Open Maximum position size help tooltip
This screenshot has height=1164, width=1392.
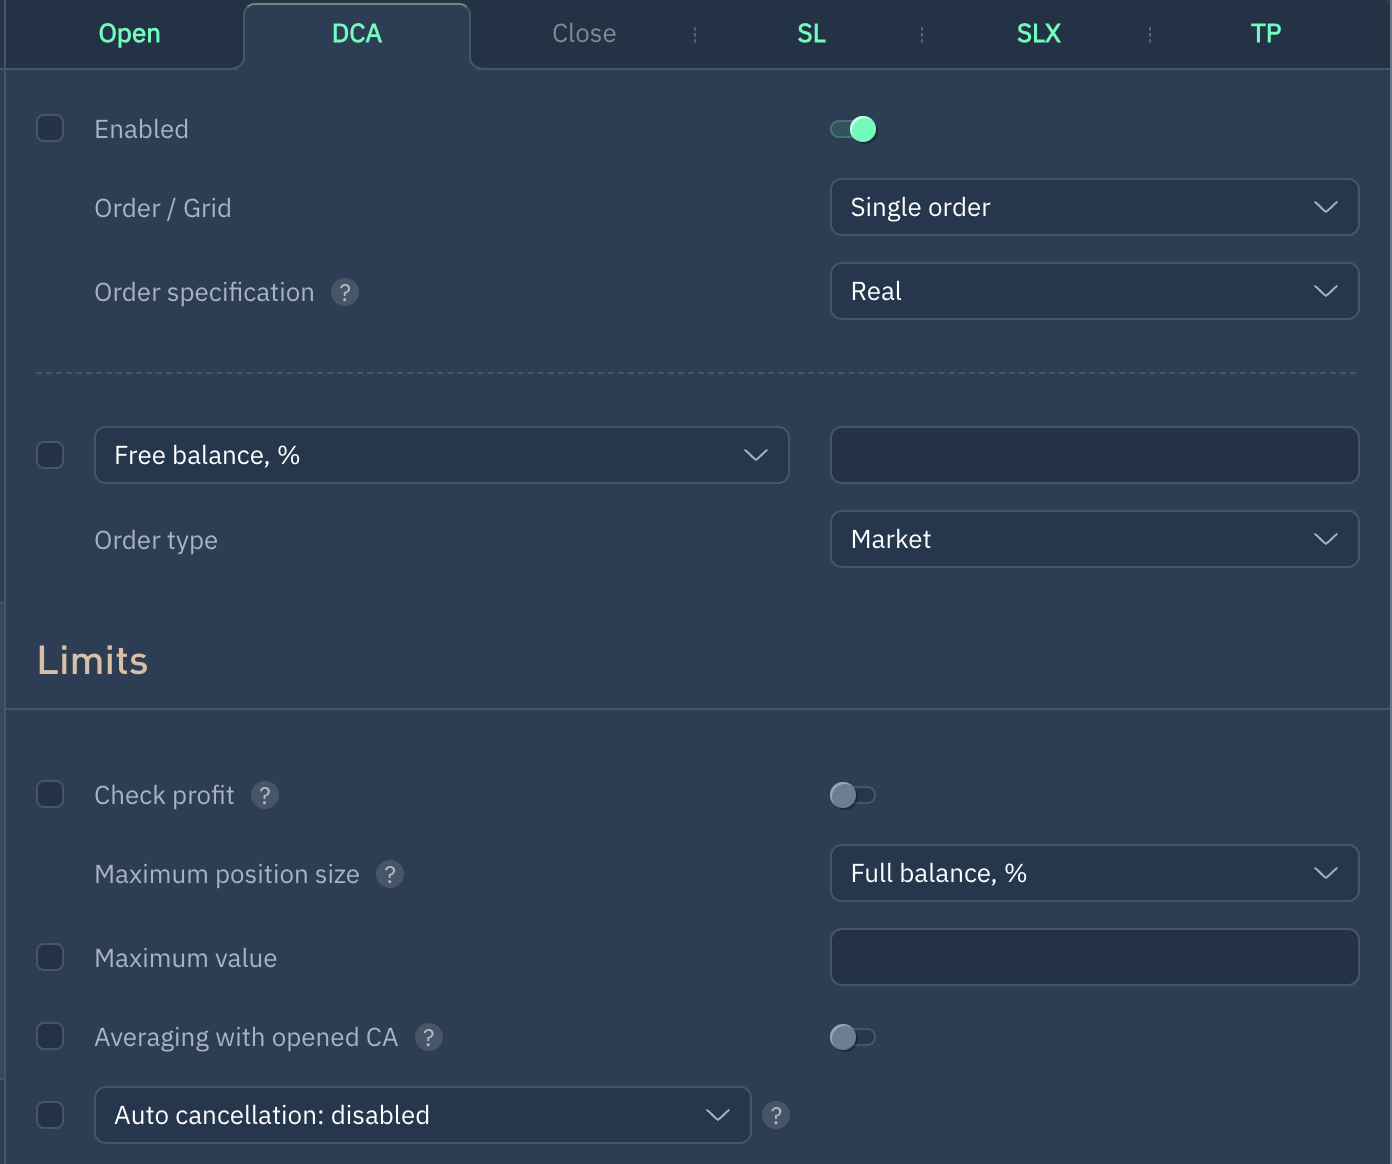click(x=390, y=874)
